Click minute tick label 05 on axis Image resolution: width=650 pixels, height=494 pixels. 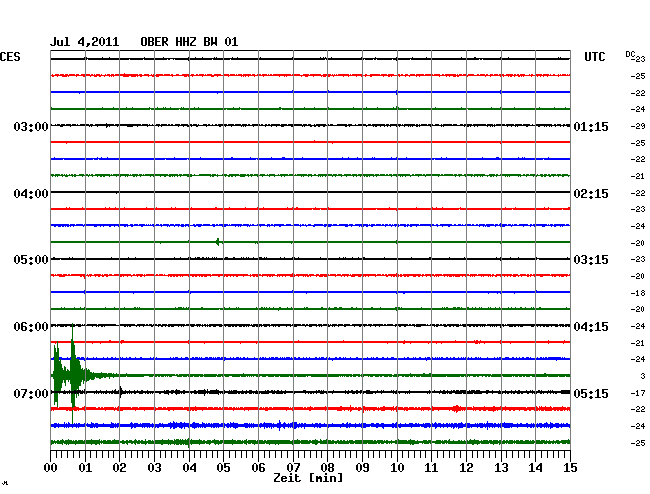[x=223, y=468]
